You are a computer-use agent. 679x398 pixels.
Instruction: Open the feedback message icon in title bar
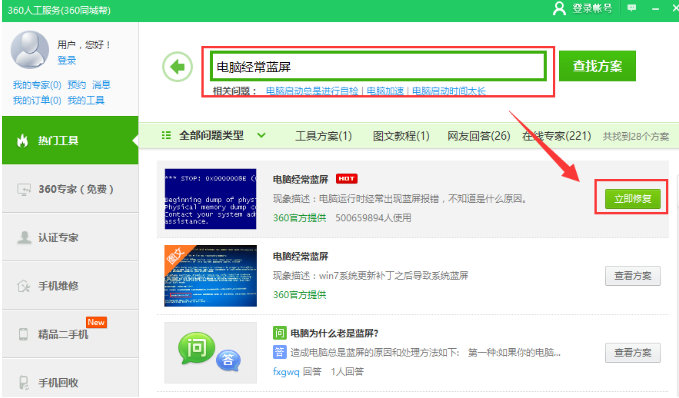point(632,8)
